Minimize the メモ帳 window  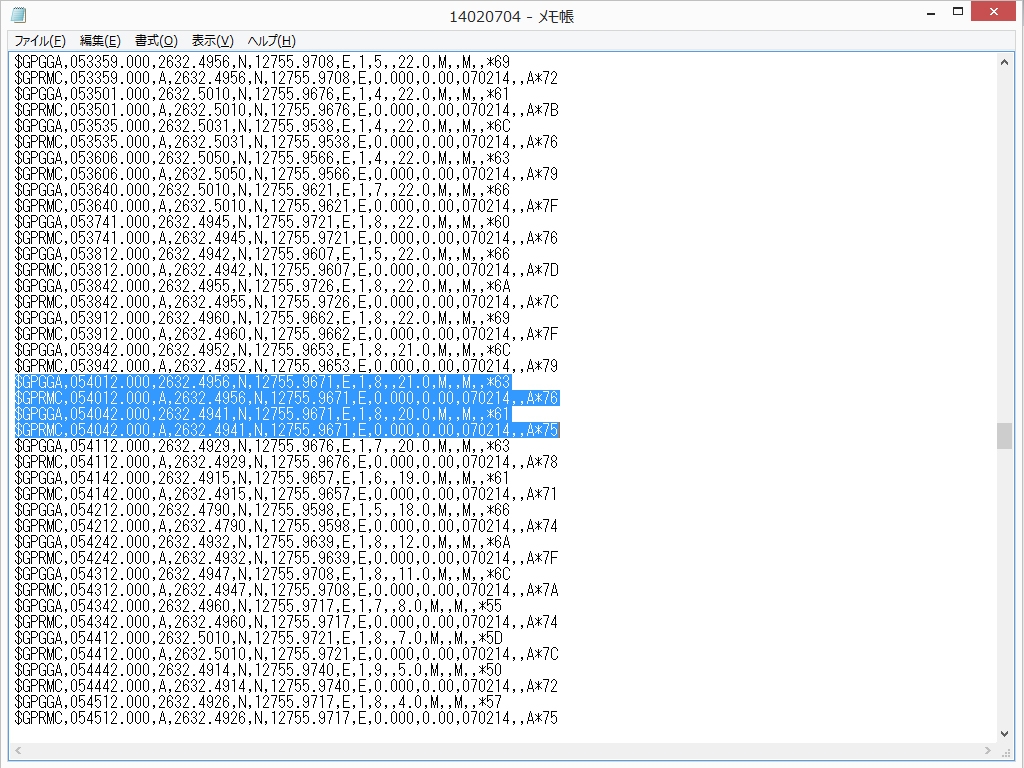[931, 12]
